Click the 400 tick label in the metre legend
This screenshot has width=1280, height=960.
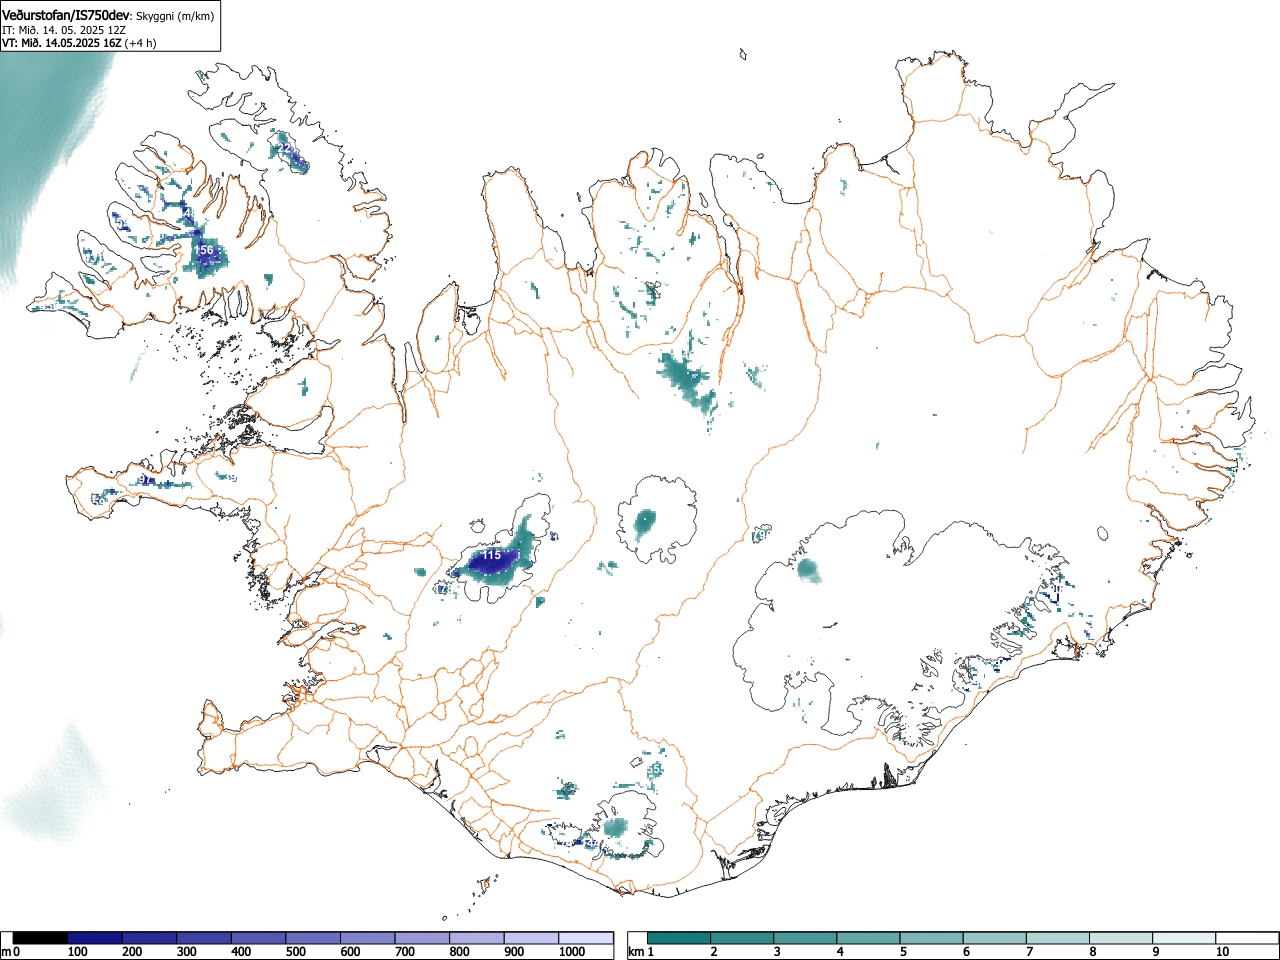pos(241,952)
